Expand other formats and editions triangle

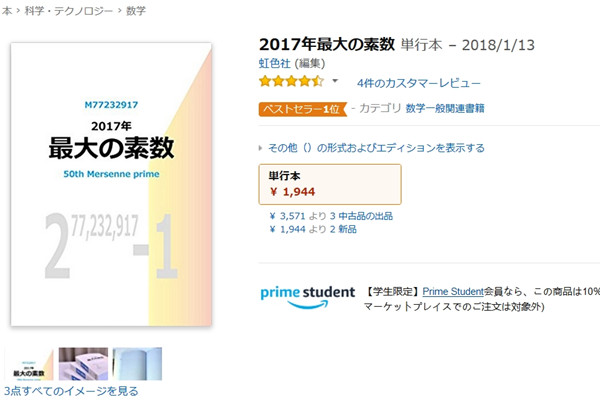click(261, 148)
